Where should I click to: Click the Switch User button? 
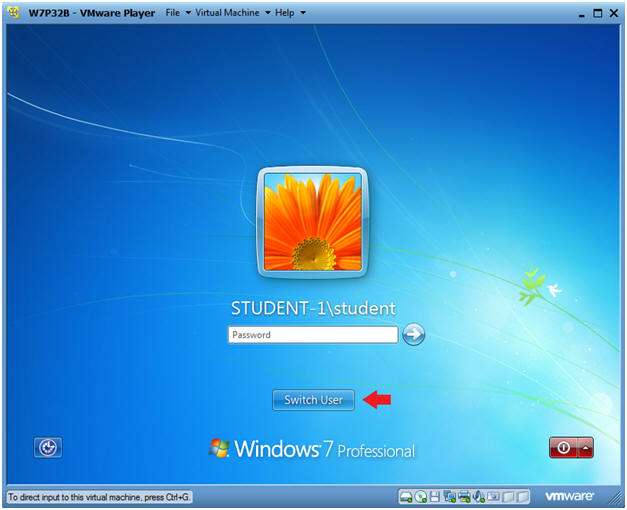[314, 400]
